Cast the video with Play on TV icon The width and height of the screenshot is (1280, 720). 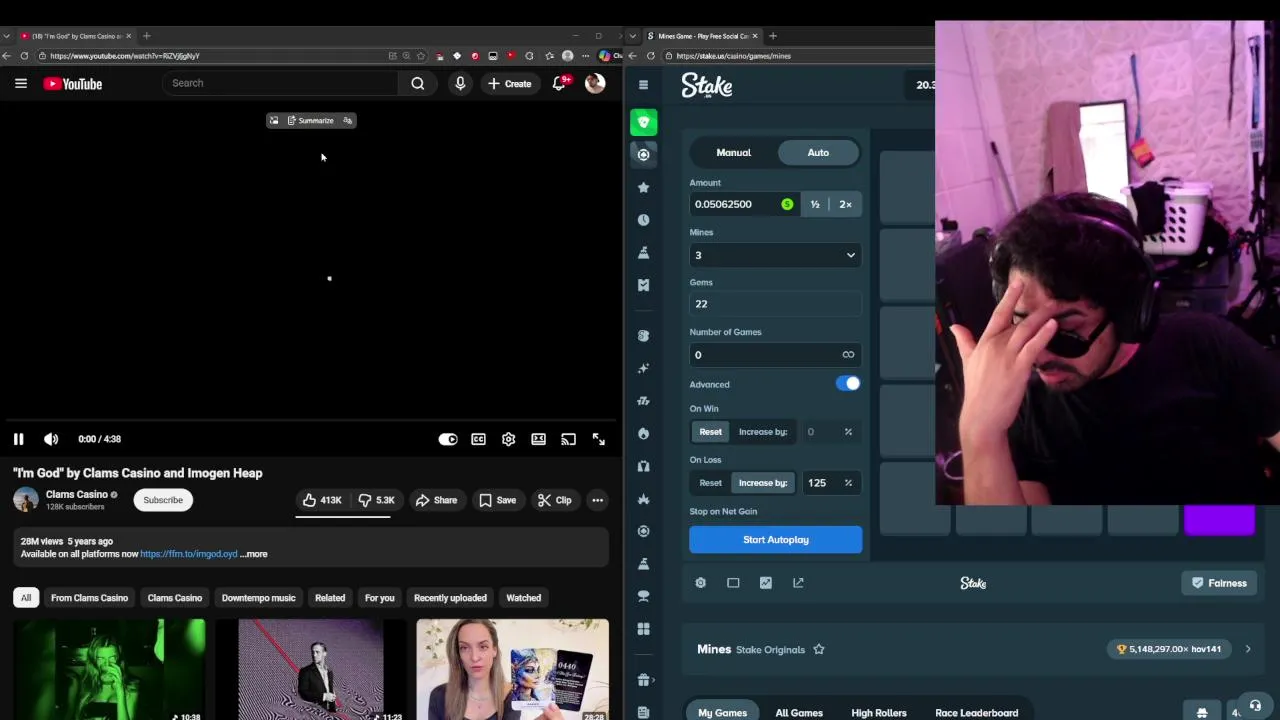pyautogui.click(x=568, y=439)
